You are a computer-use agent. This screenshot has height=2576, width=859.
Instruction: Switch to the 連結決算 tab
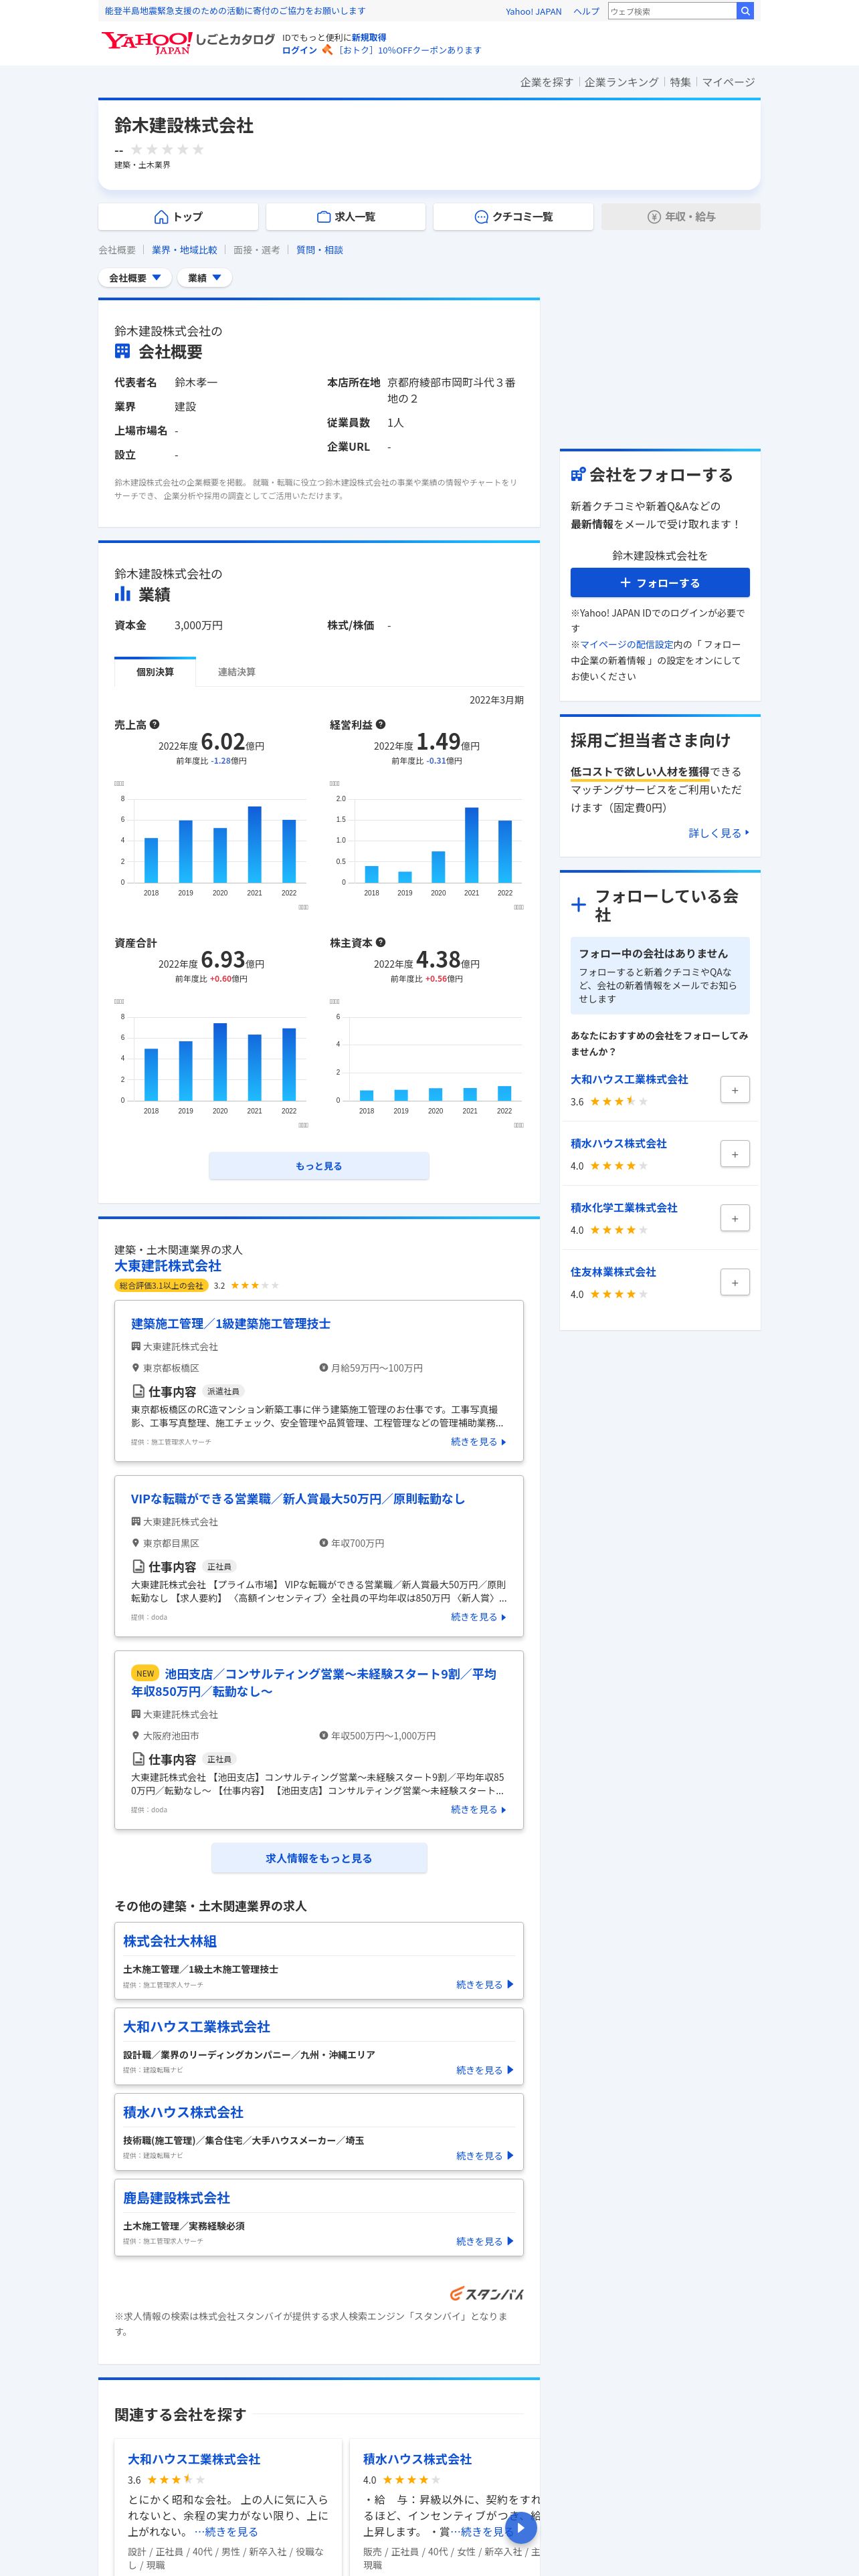pos(237,672)
